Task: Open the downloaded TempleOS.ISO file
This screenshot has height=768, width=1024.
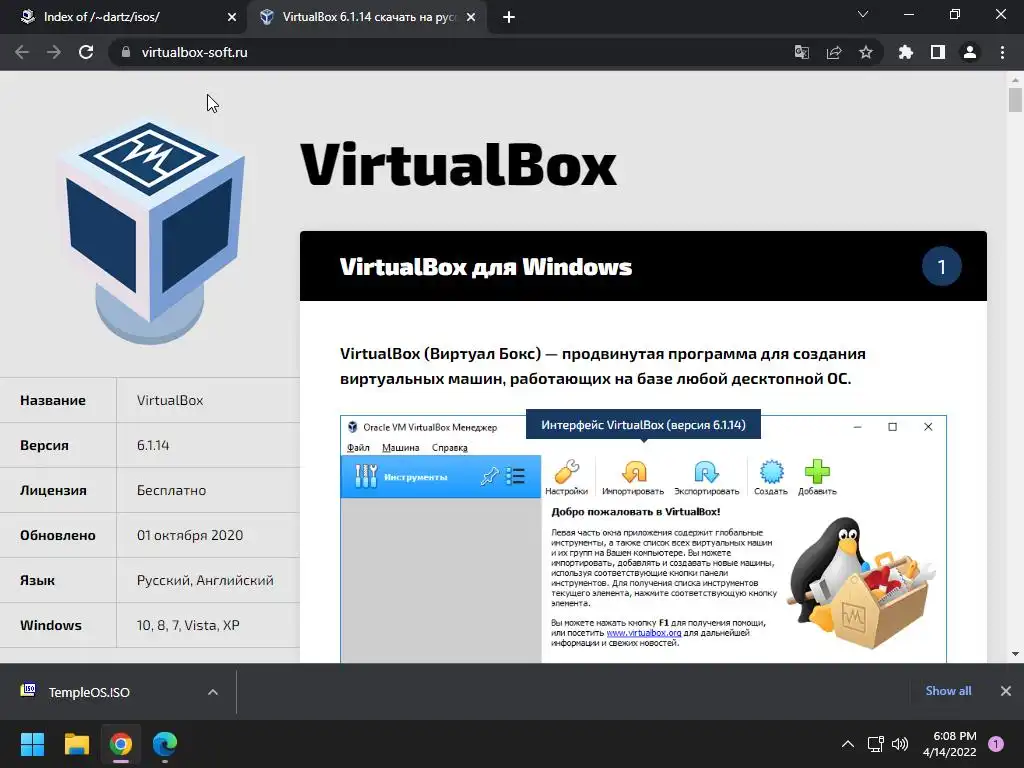Action: point(89,692)
